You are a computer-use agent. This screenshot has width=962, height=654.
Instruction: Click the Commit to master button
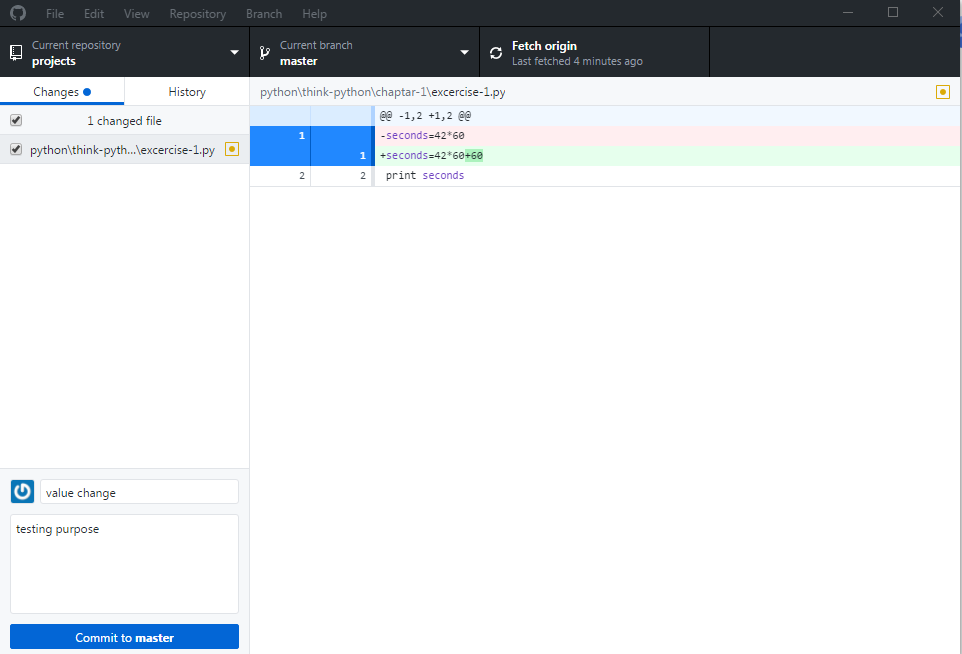(124, 636)
